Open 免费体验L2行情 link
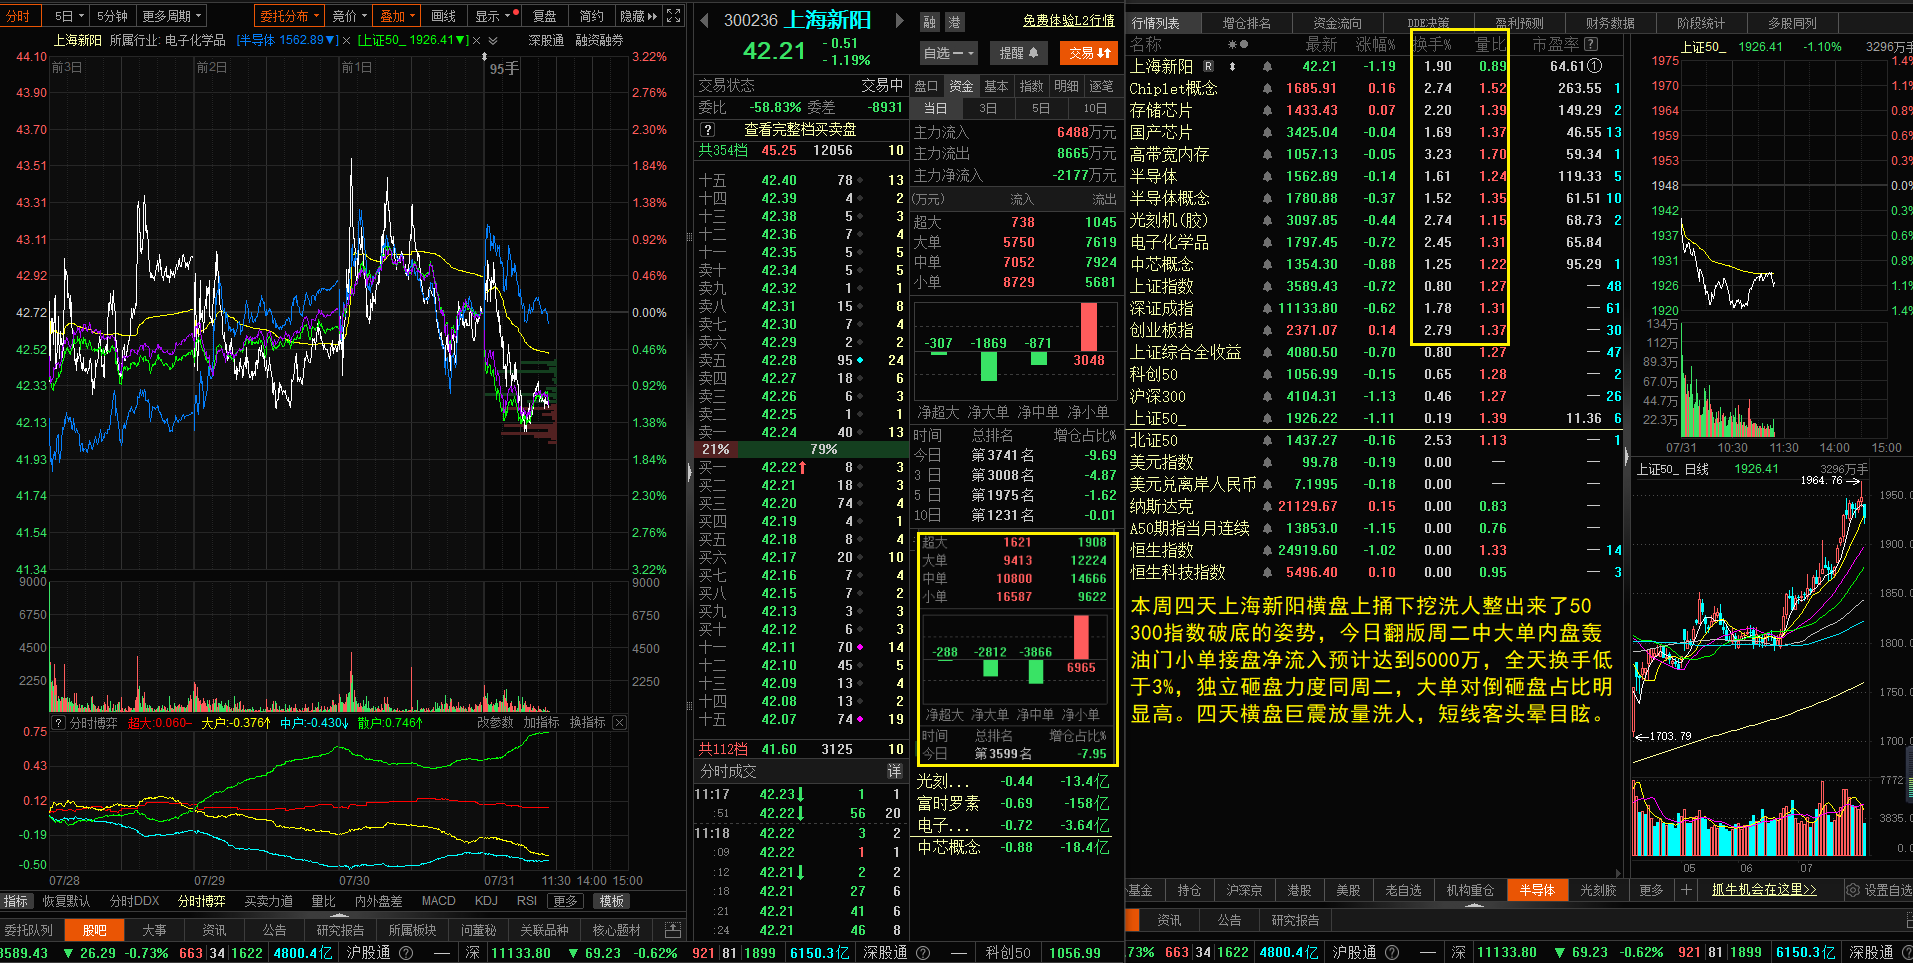Image resolution: width=1913 pixels, height=963 pixels. [1068, 21]
